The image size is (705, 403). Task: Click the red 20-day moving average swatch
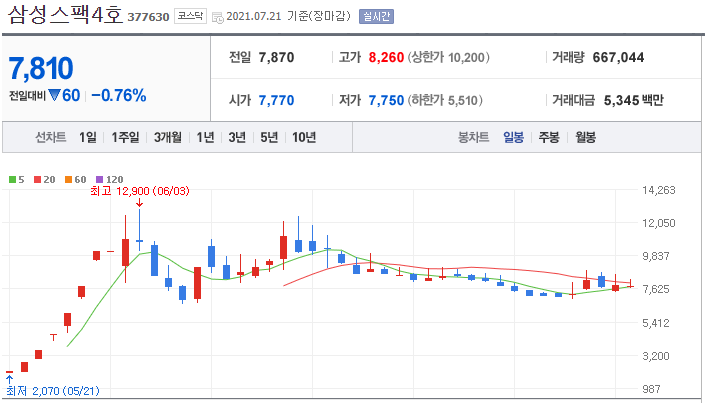(37, 180)
